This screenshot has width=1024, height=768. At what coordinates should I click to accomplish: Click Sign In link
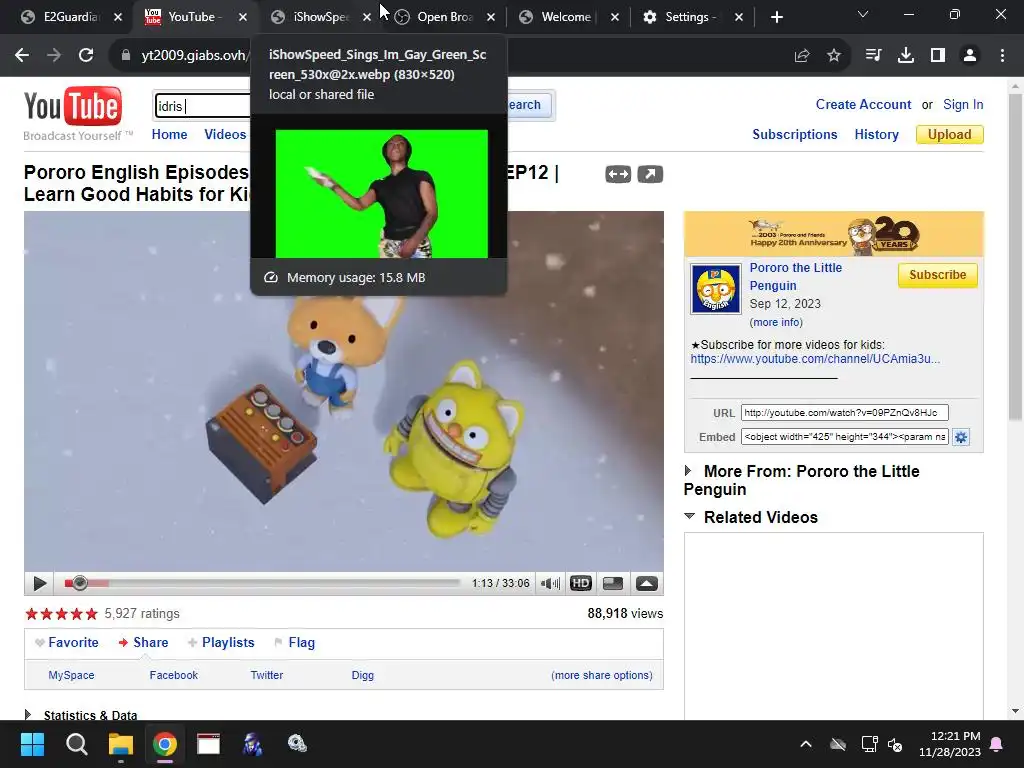(x=963, y=104)
